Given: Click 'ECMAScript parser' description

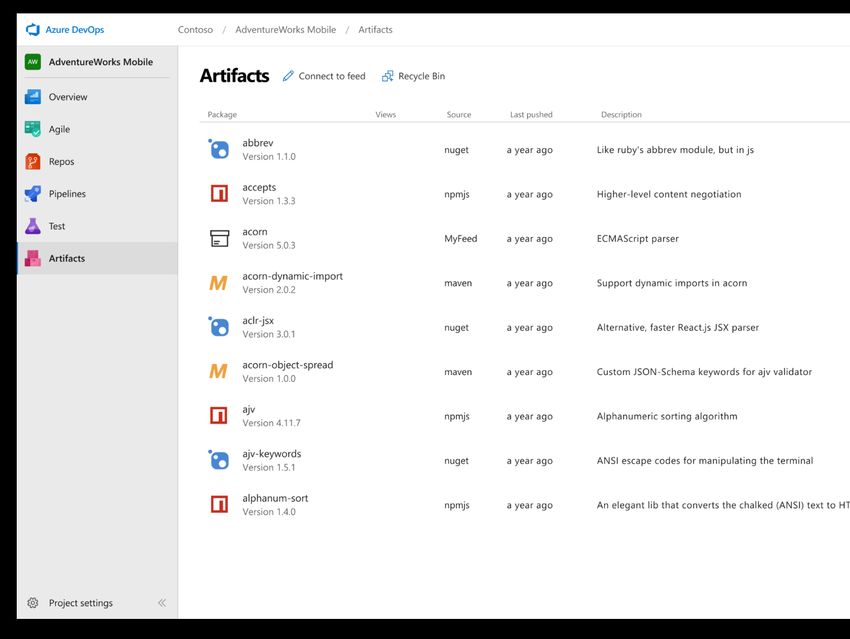Looking at the screenshot, I should [x=638, y=238].
